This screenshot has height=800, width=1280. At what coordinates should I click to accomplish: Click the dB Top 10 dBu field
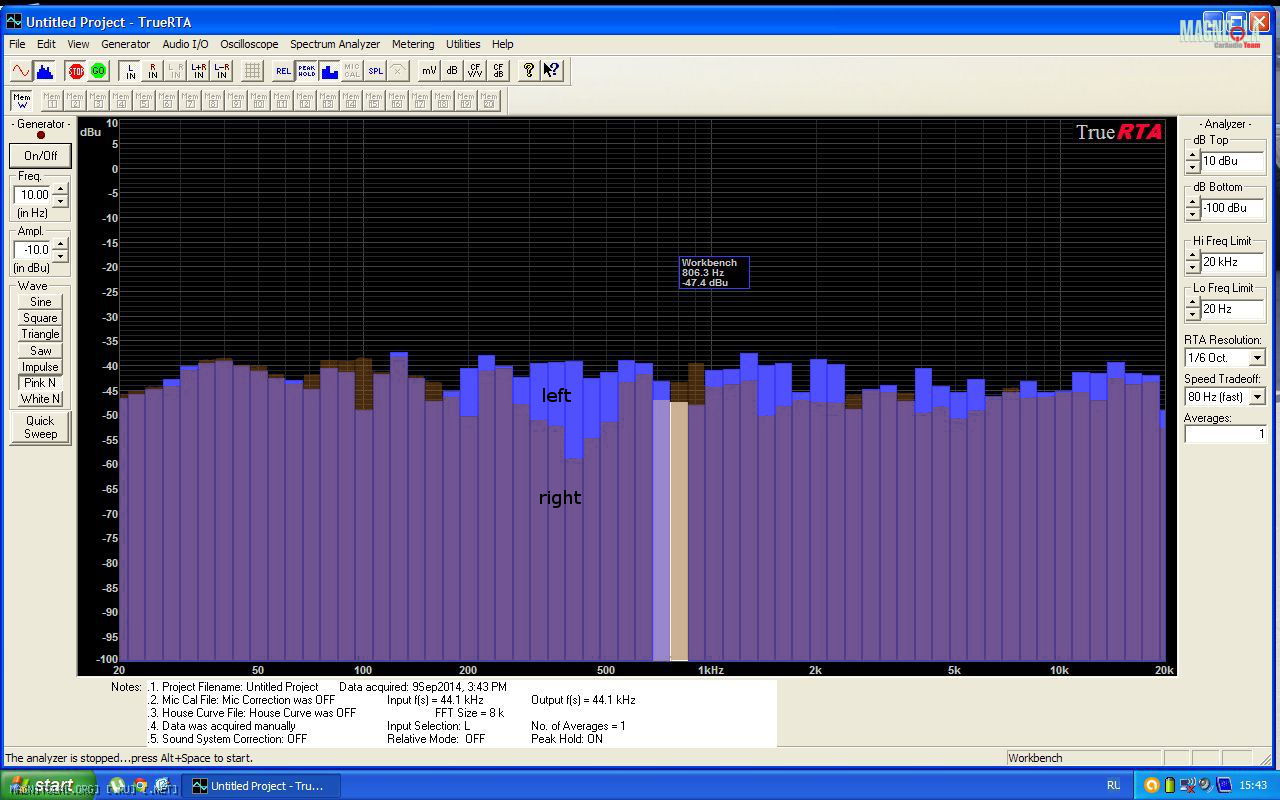click(x=1233, y=161)
